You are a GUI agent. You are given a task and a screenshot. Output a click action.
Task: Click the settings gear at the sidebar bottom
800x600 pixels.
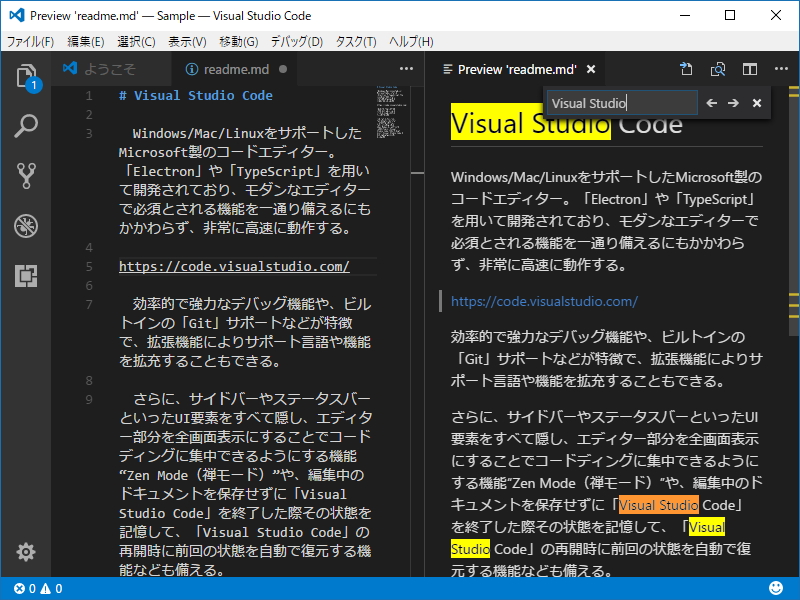(25, 551)
